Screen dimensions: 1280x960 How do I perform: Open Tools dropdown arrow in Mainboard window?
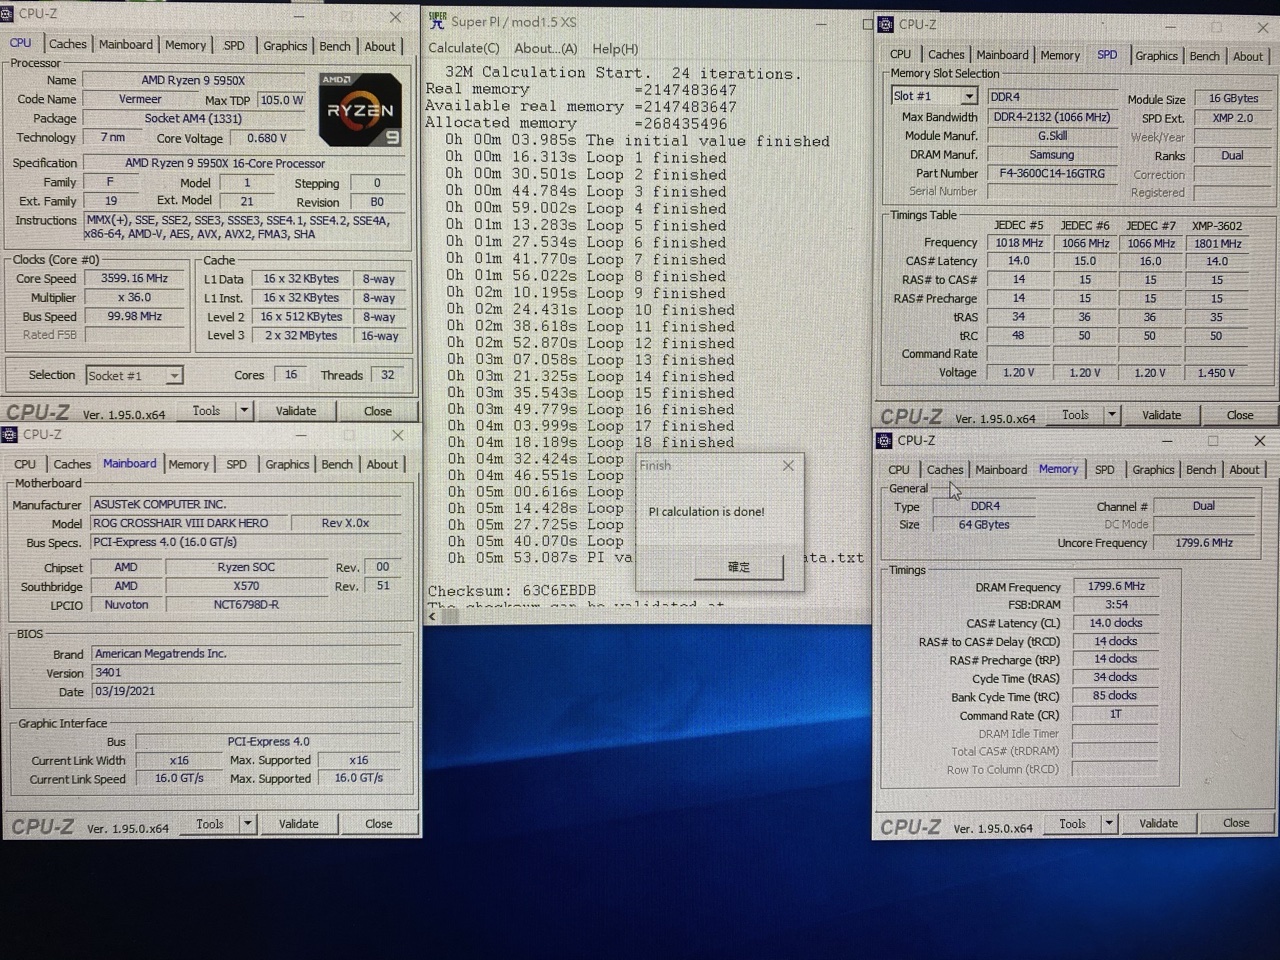pyautogui.click(x=247, y=824)
